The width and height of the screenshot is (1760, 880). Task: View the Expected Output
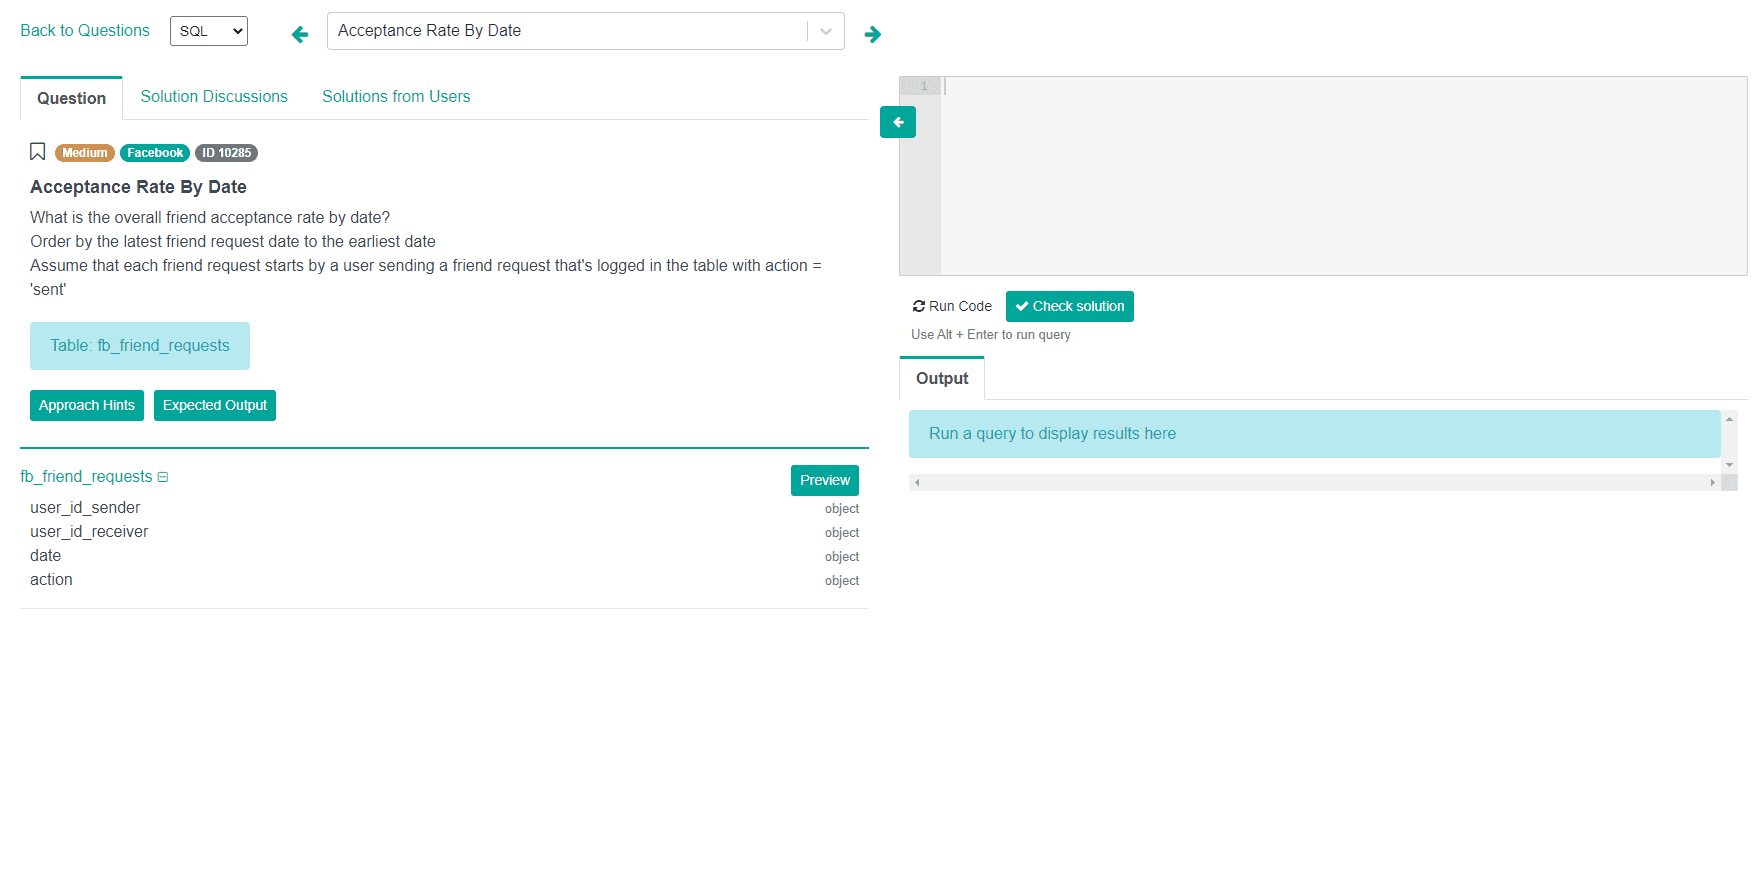215,405
